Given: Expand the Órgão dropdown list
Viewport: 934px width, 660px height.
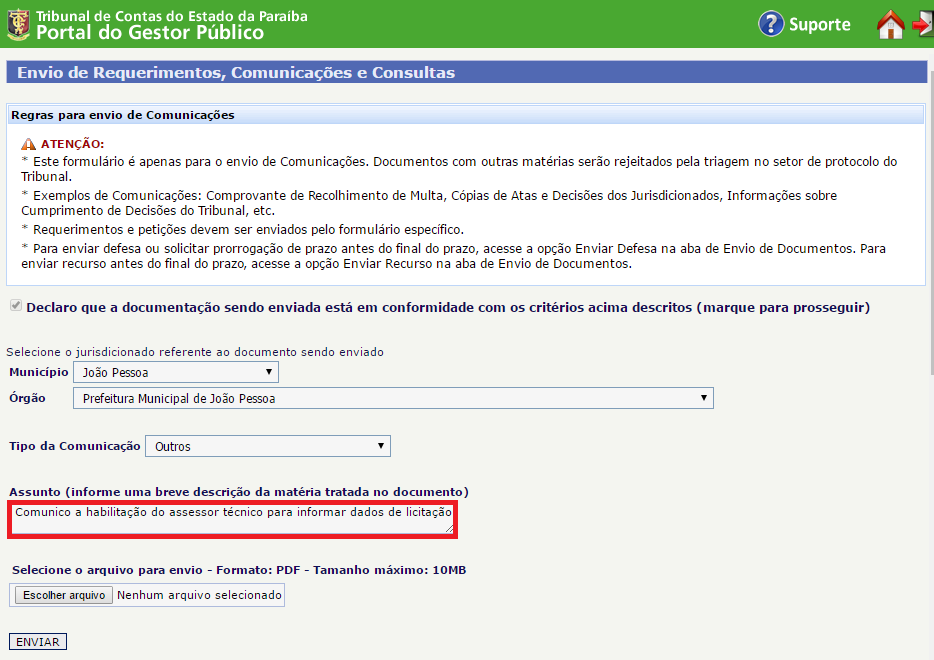Looking at the screenshot, I should (x=393, y=398).
